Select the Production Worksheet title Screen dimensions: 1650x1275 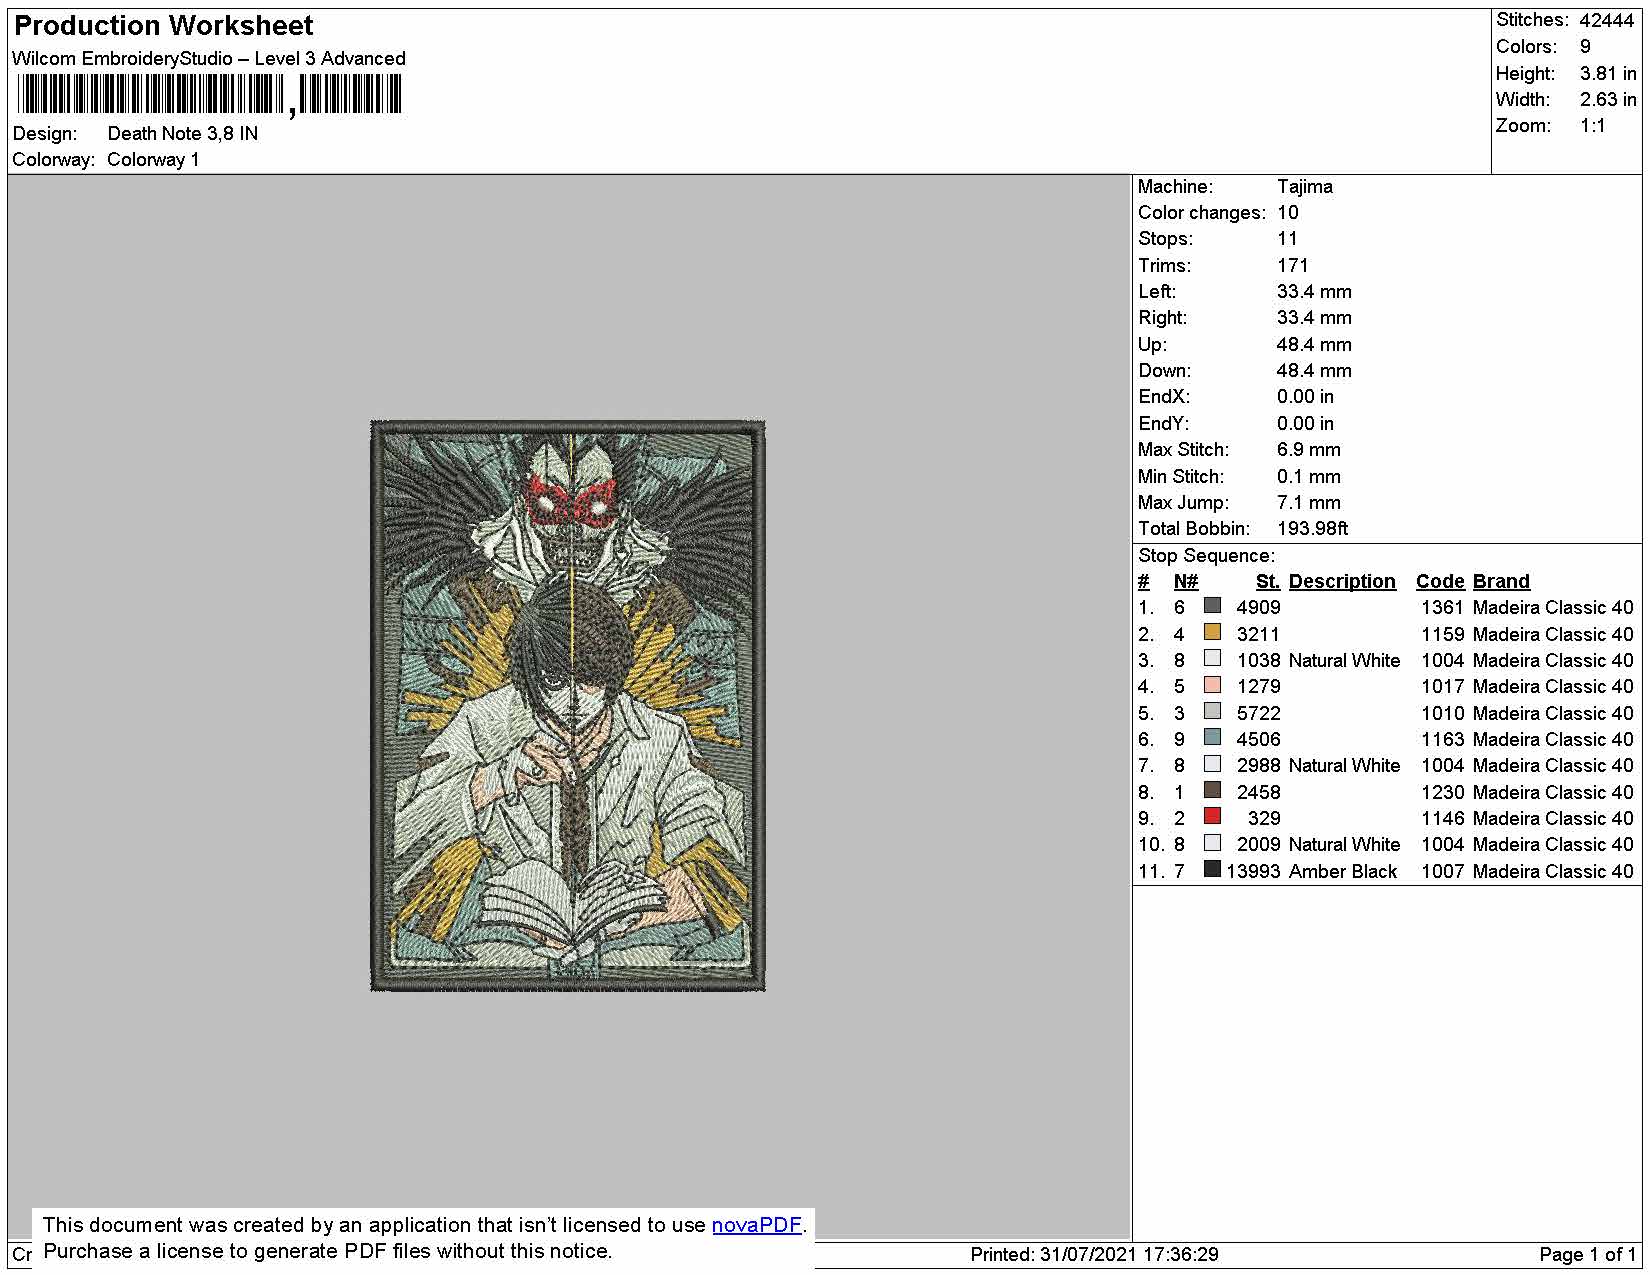coord(164,26)
